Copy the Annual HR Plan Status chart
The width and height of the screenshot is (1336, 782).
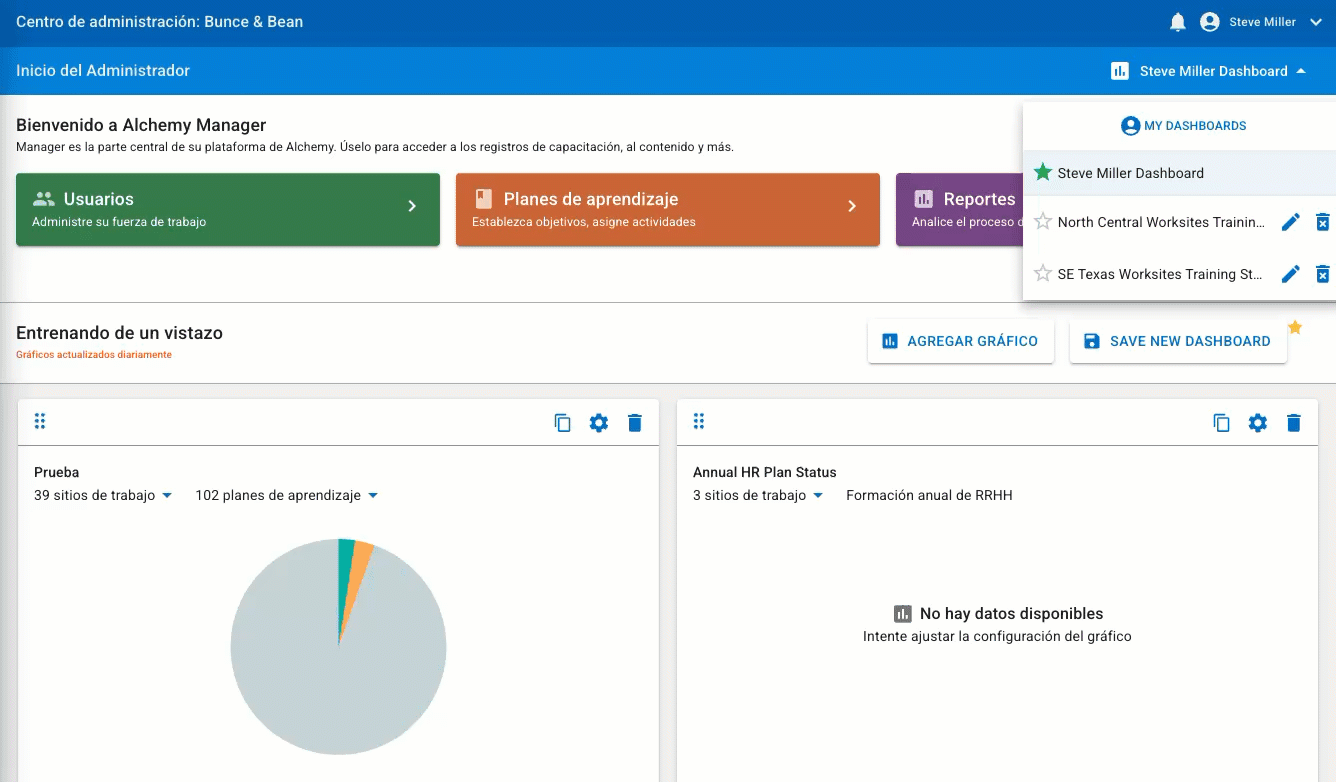click(x=1222, y=423)
